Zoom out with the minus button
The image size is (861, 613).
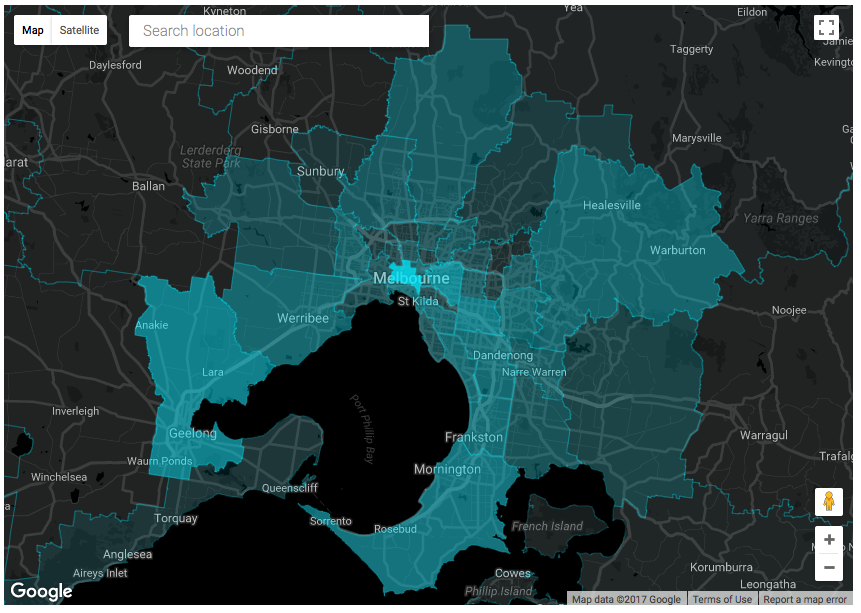[828, 567]
